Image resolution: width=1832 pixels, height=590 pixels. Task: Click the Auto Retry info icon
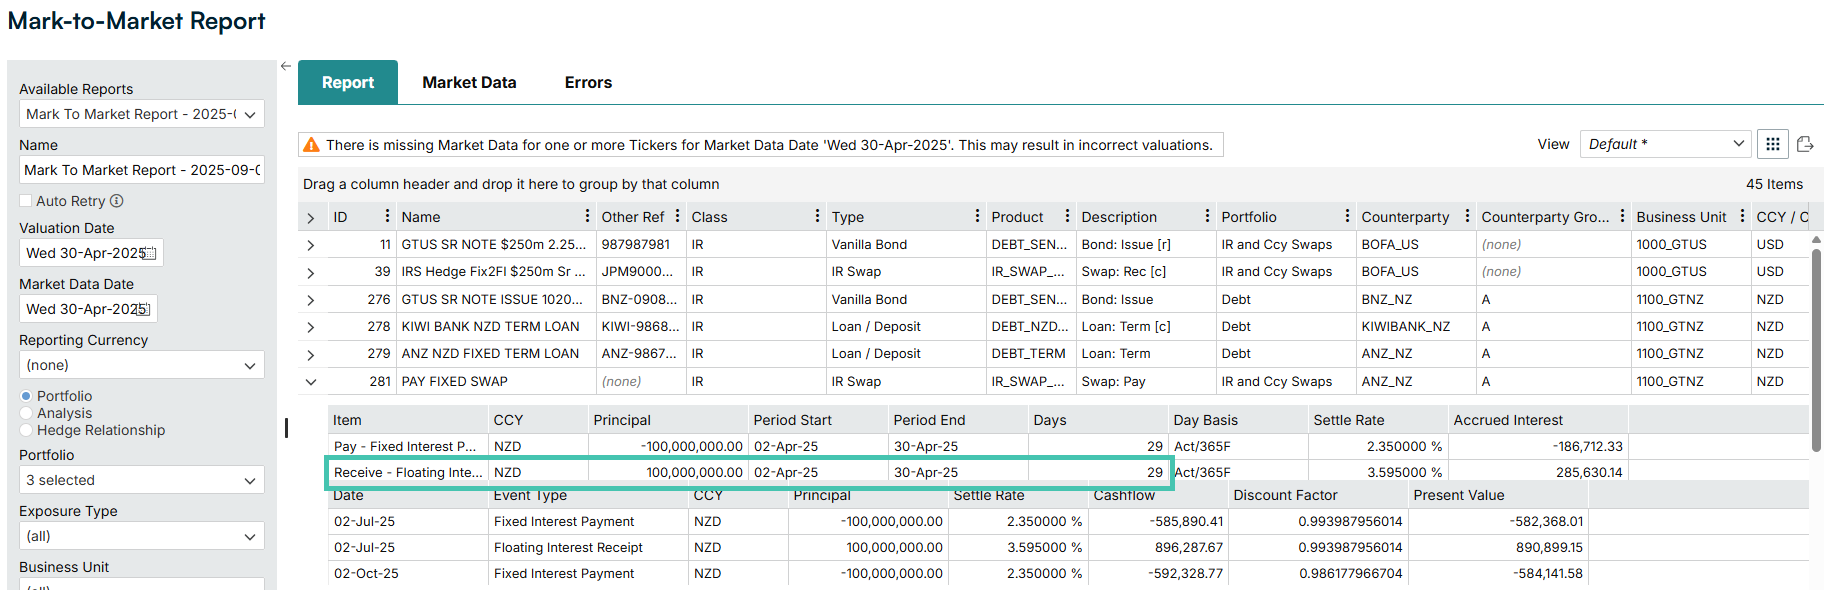(117, 201)
